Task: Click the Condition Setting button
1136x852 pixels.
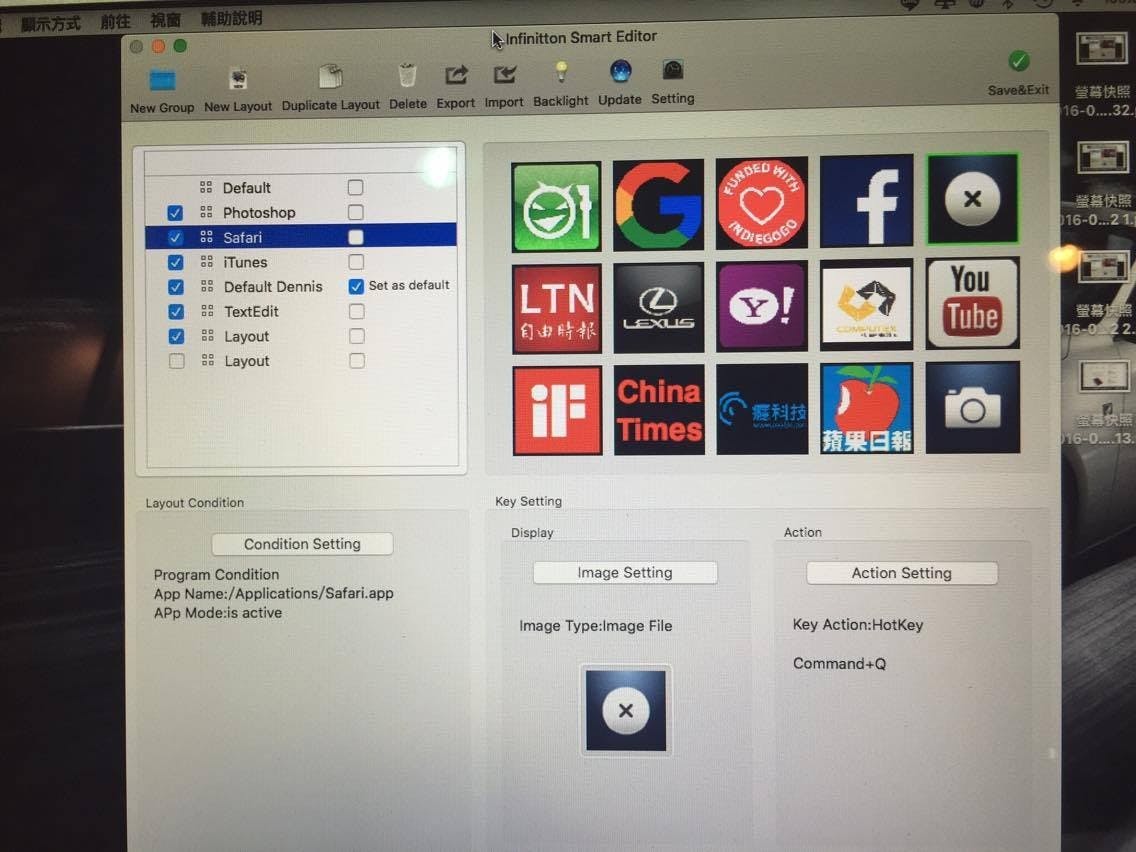Action: (302, 544)
